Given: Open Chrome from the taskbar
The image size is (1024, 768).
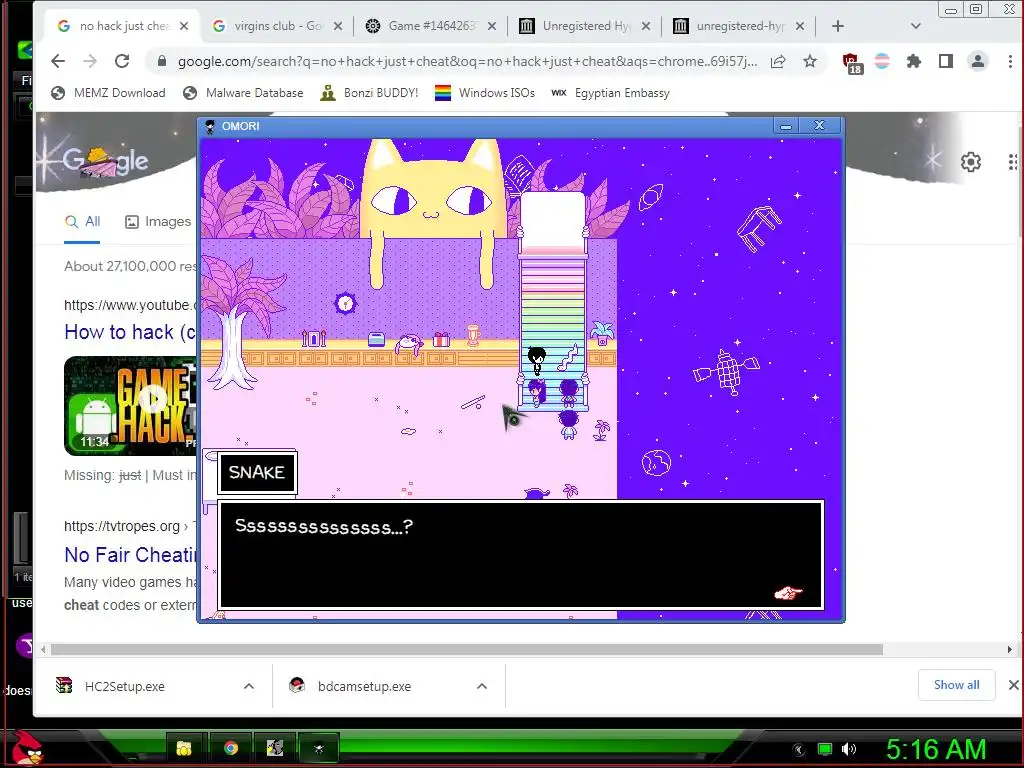Looking at the screenshot, I should click(x=231, y=748).
